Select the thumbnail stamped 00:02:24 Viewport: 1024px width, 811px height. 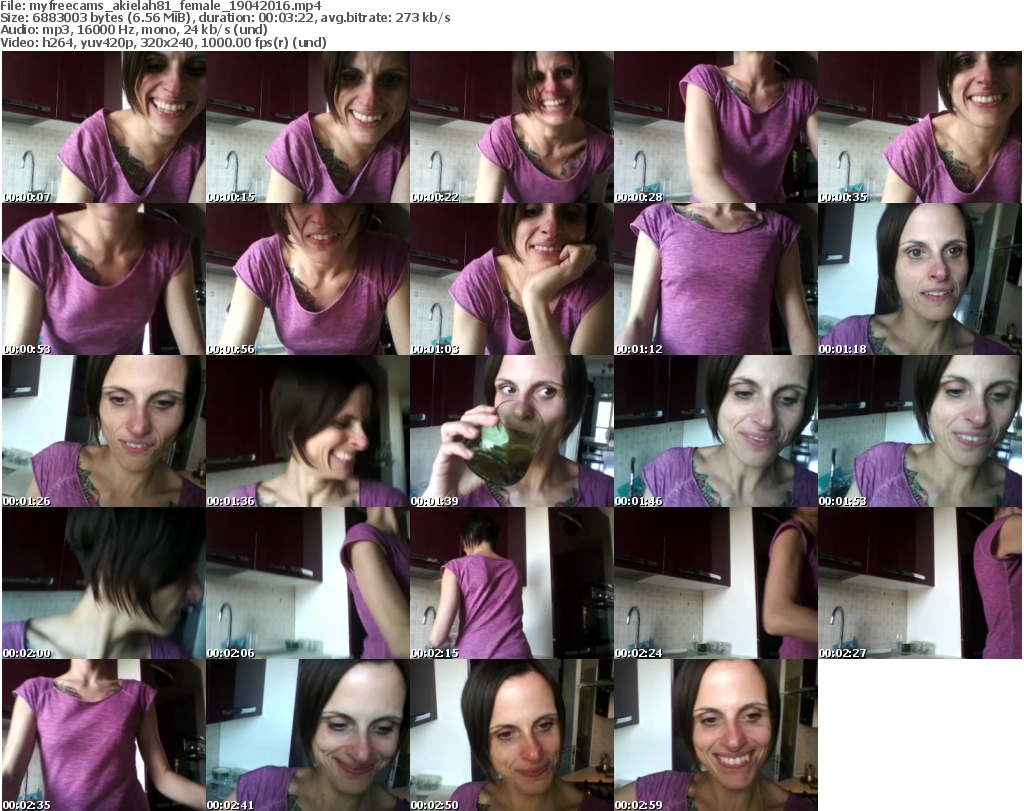[x=715, y=583]
